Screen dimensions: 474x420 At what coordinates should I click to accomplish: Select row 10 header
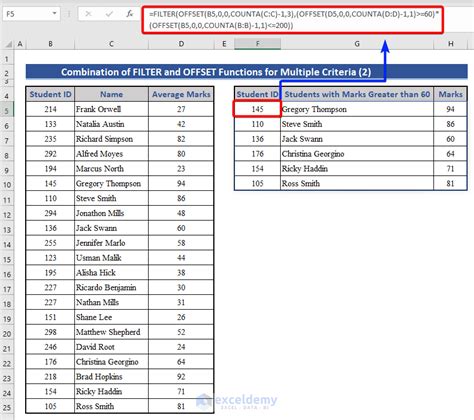(7, 185)
